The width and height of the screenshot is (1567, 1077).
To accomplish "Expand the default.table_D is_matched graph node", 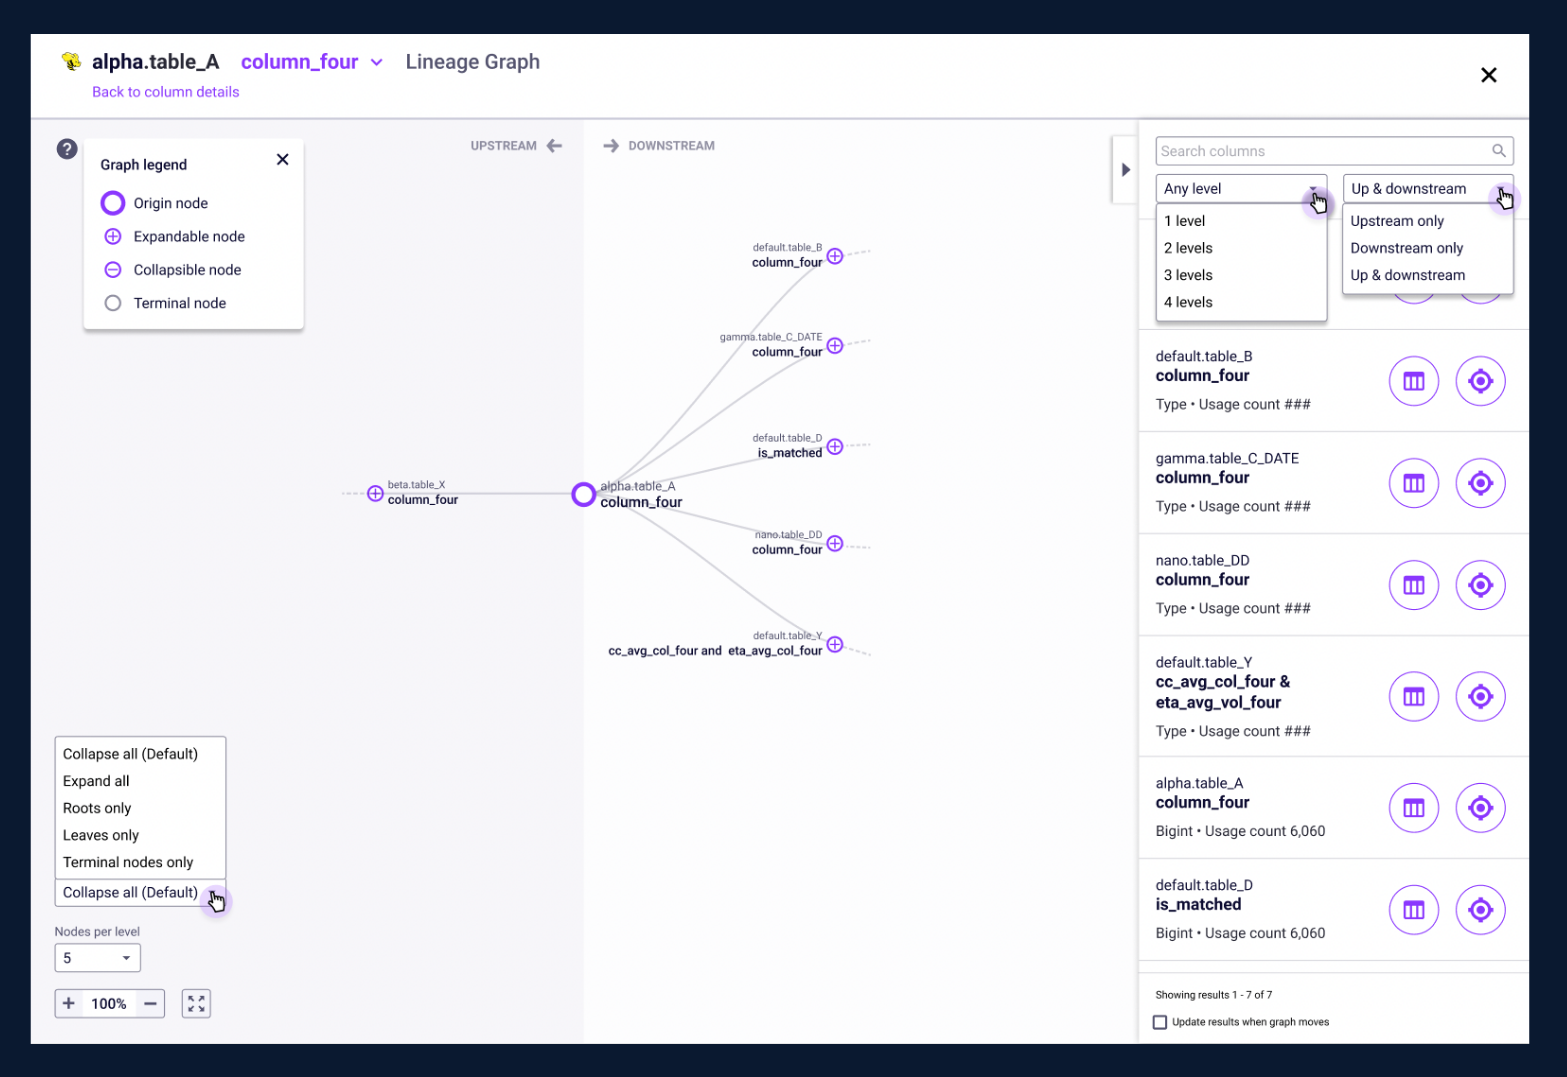I will tap(835, 446).
